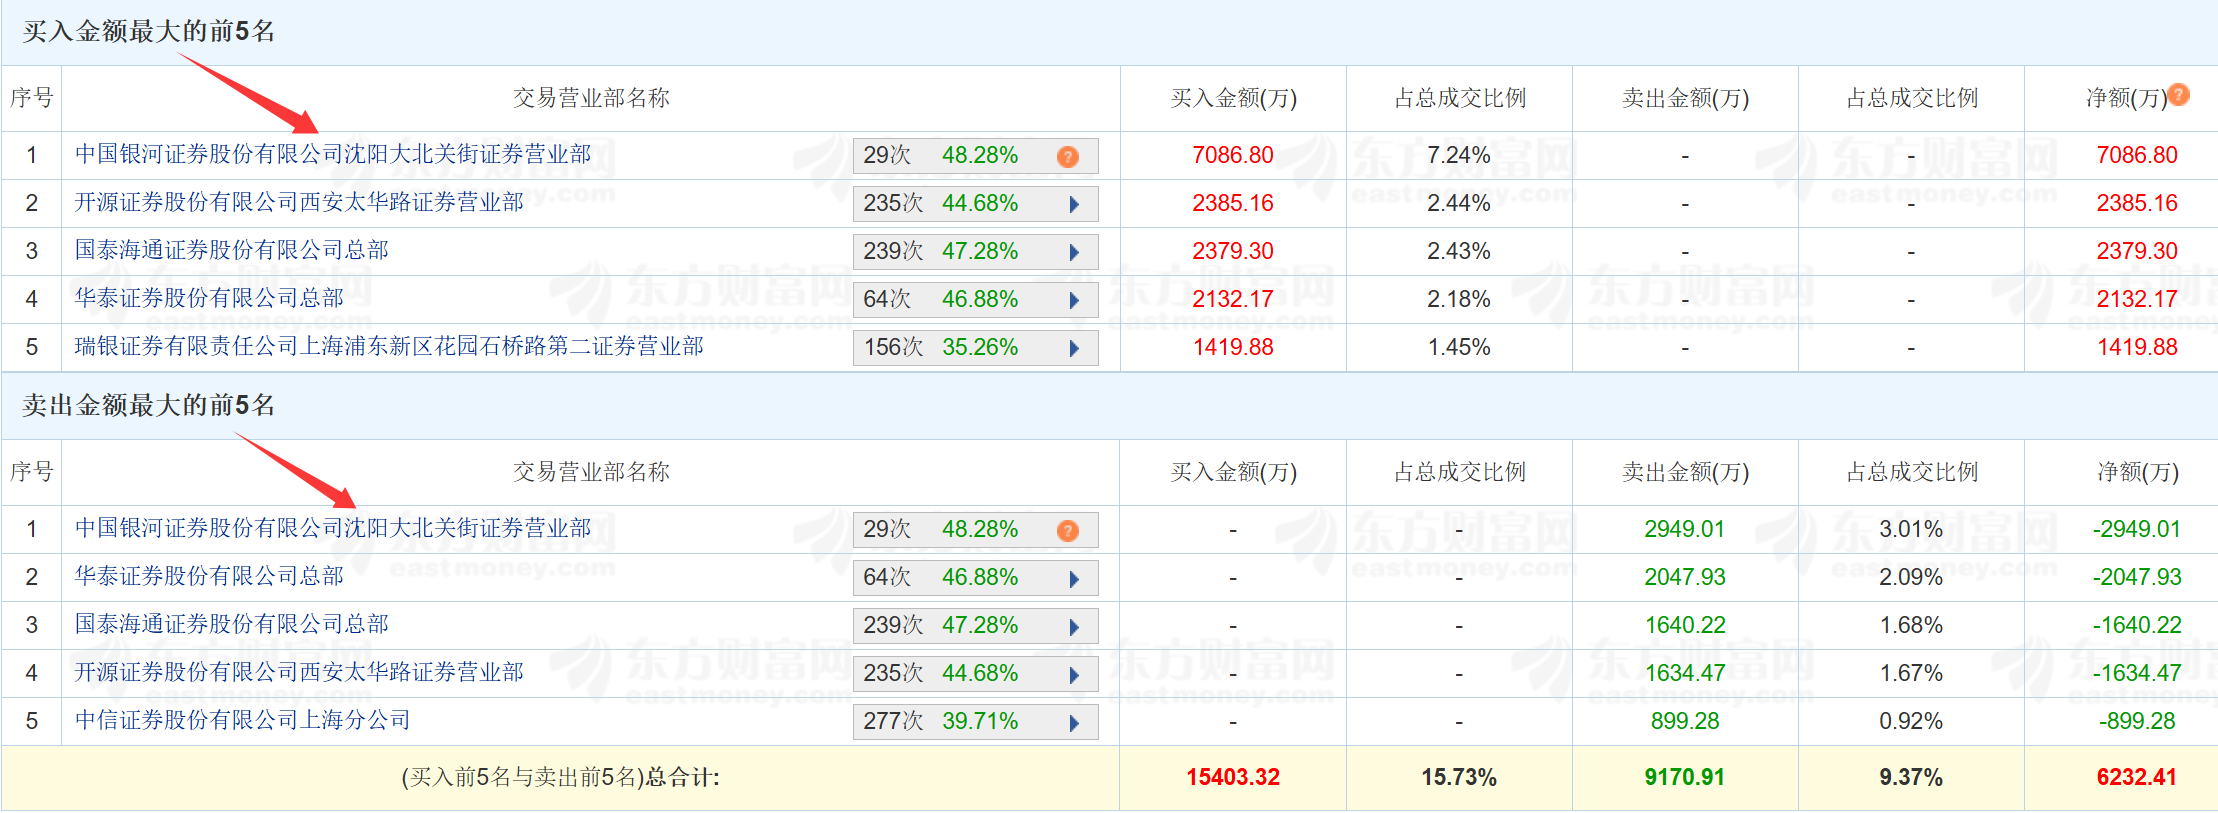Click buy amount 2385.16 in buy column
This screenshot has width=2218, height=813.
(x=1233, y=203)
